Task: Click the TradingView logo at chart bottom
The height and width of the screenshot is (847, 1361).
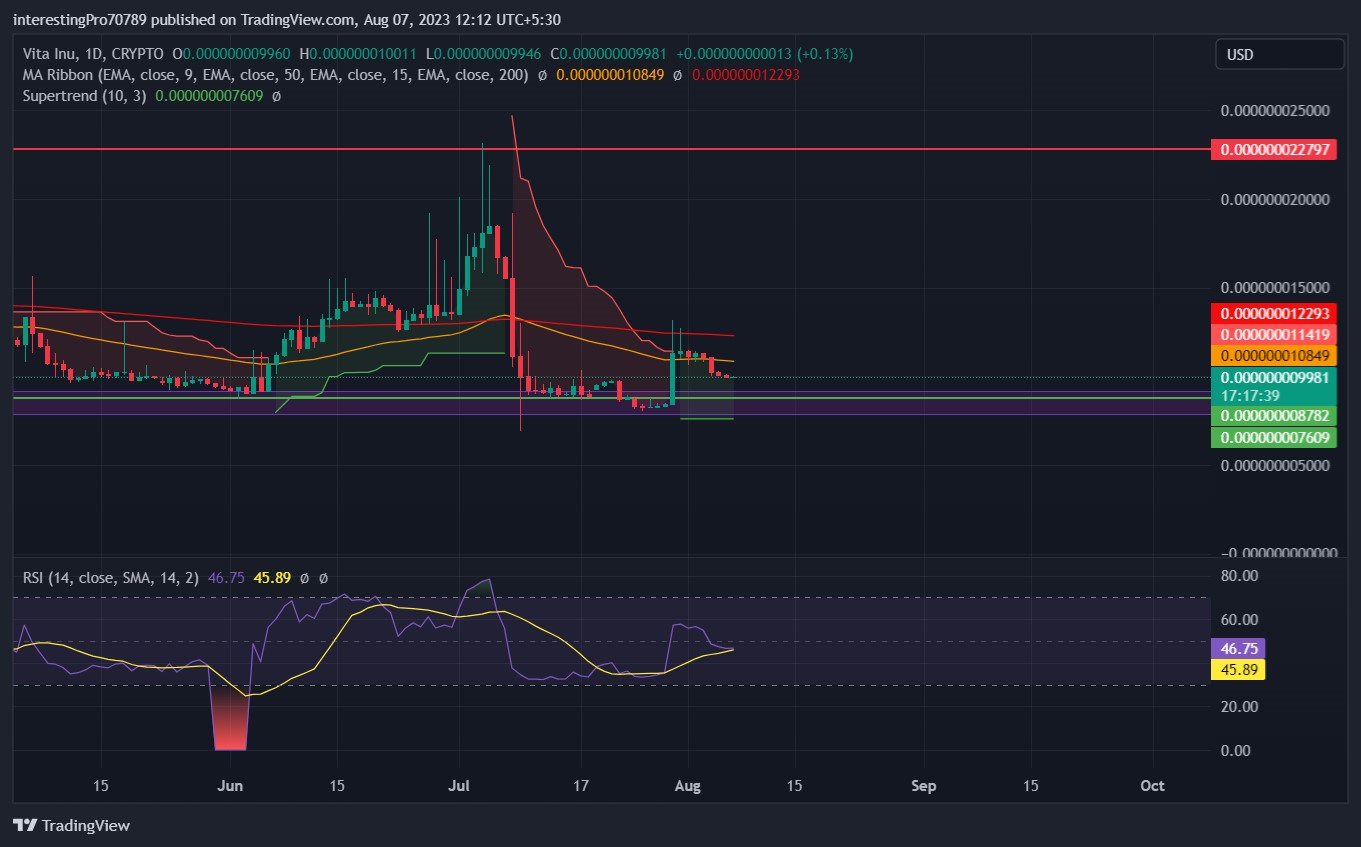Action: pyautogui.click(x=71, y=826)
